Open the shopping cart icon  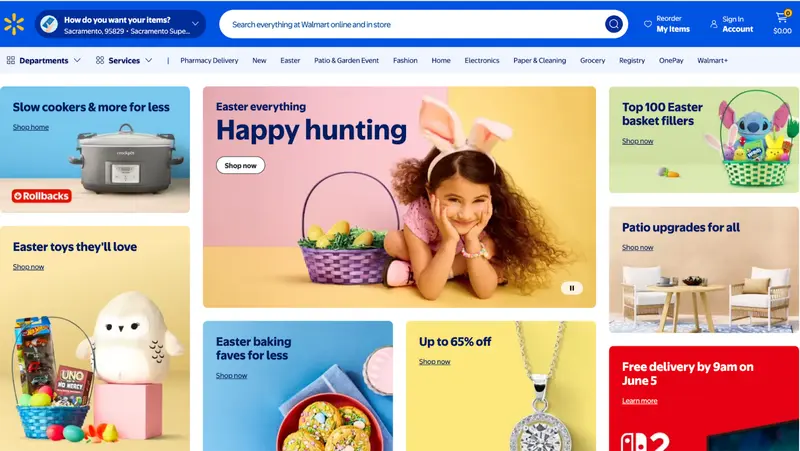782,18
